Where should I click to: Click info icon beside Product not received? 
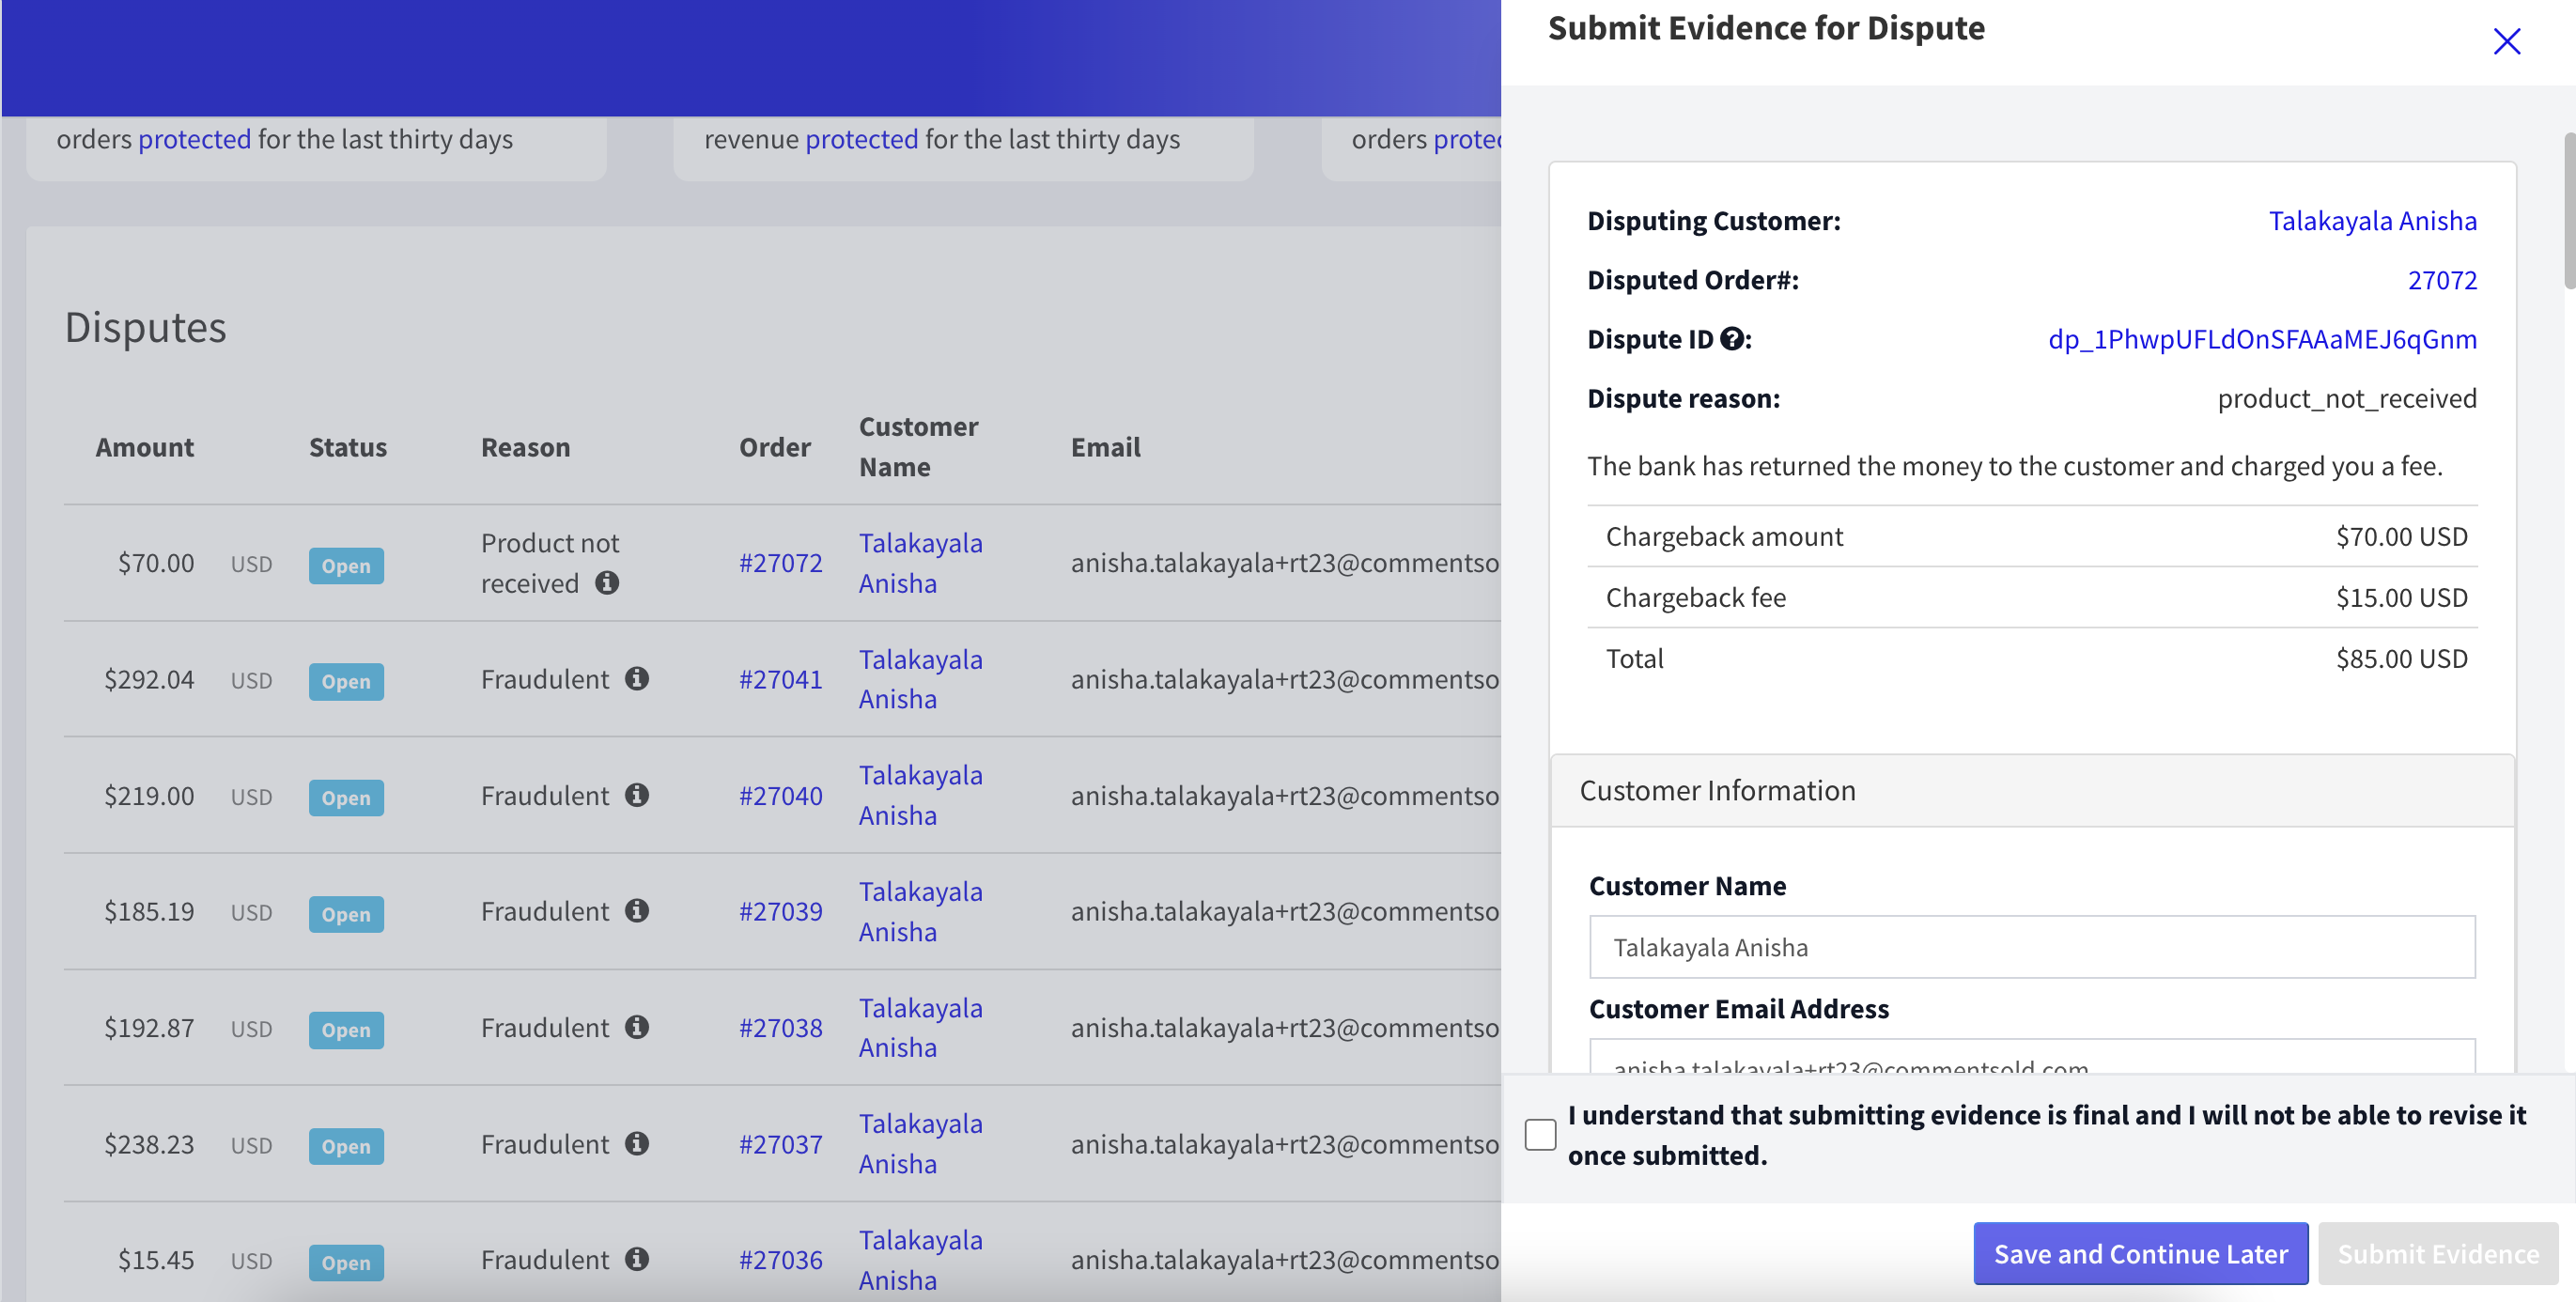tap(607, 582)
